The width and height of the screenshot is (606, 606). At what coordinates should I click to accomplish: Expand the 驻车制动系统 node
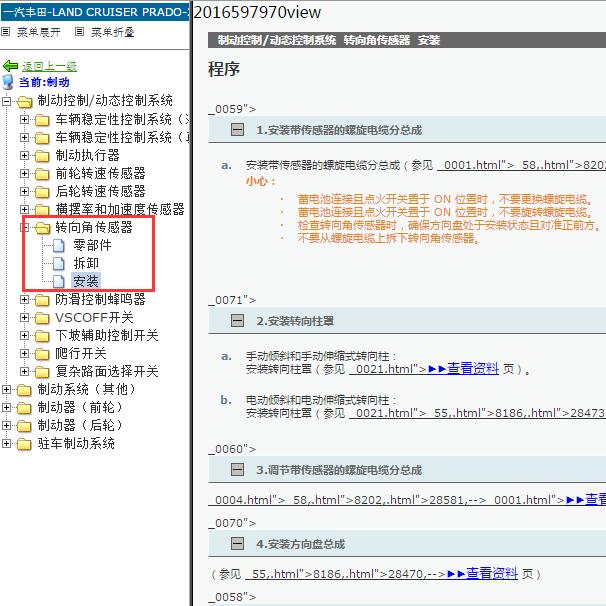tap(6, 443)
